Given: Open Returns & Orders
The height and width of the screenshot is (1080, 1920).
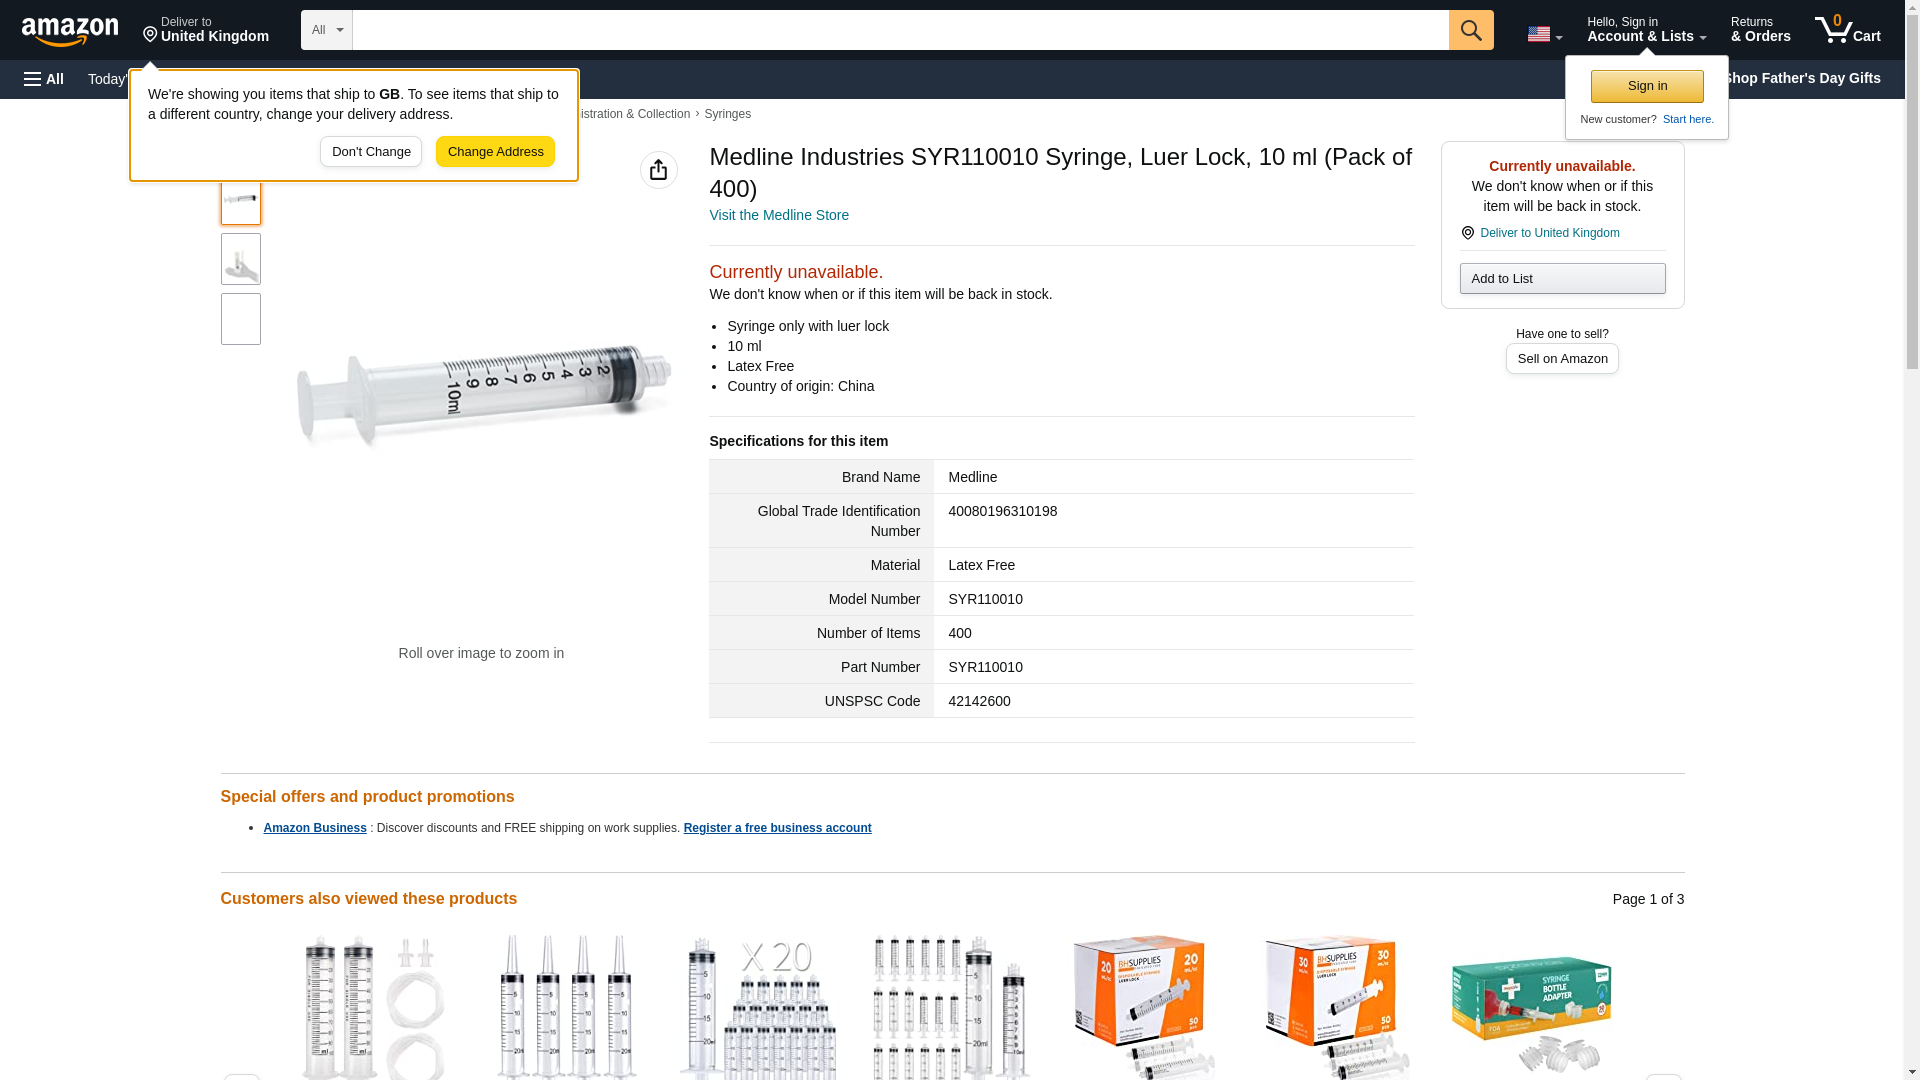Looking at the screenshot, I should point(1760,30).
